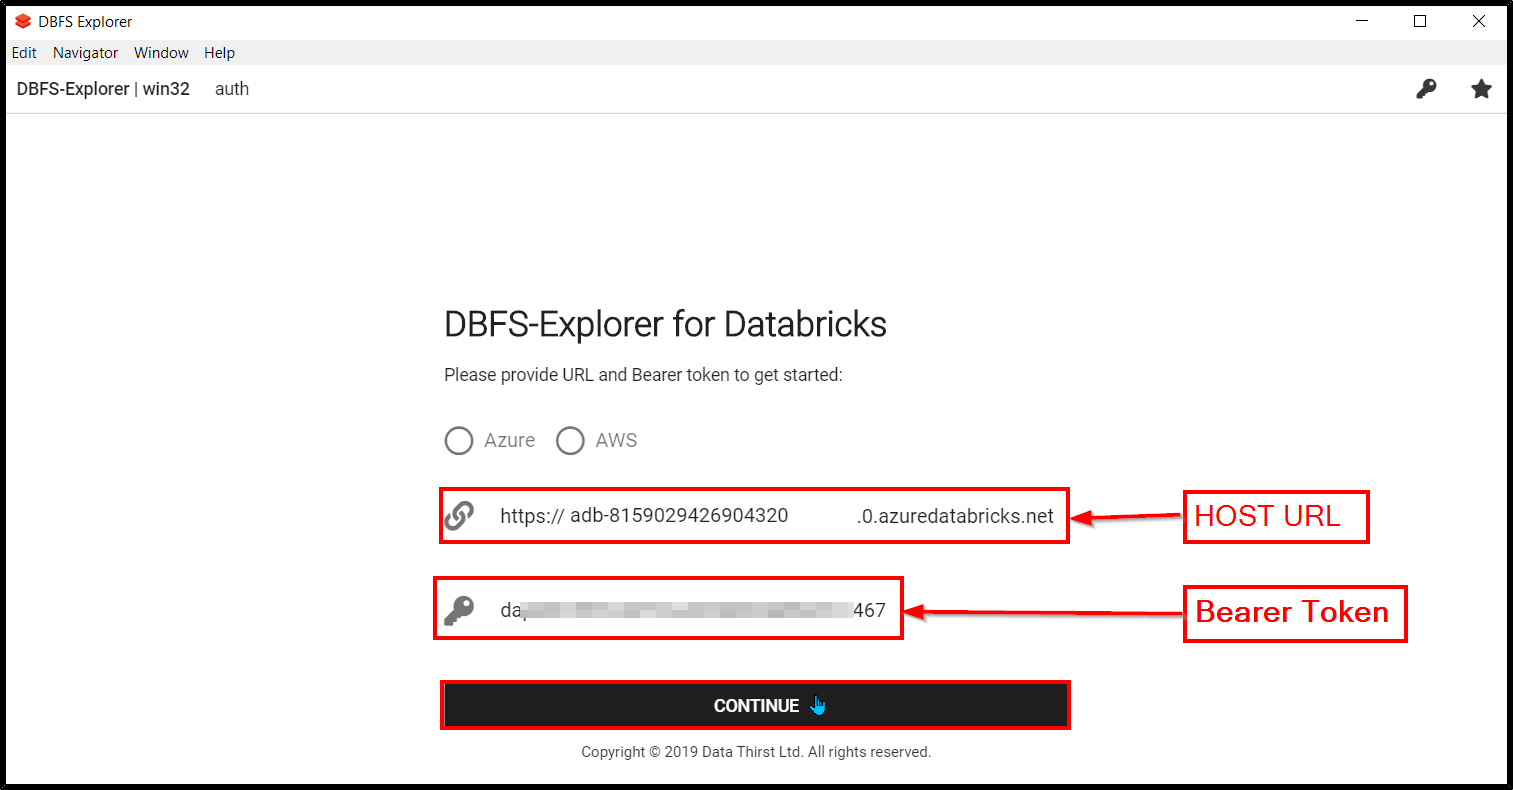Click the DBFS Explorer app logo in title bar

point(23,21)
